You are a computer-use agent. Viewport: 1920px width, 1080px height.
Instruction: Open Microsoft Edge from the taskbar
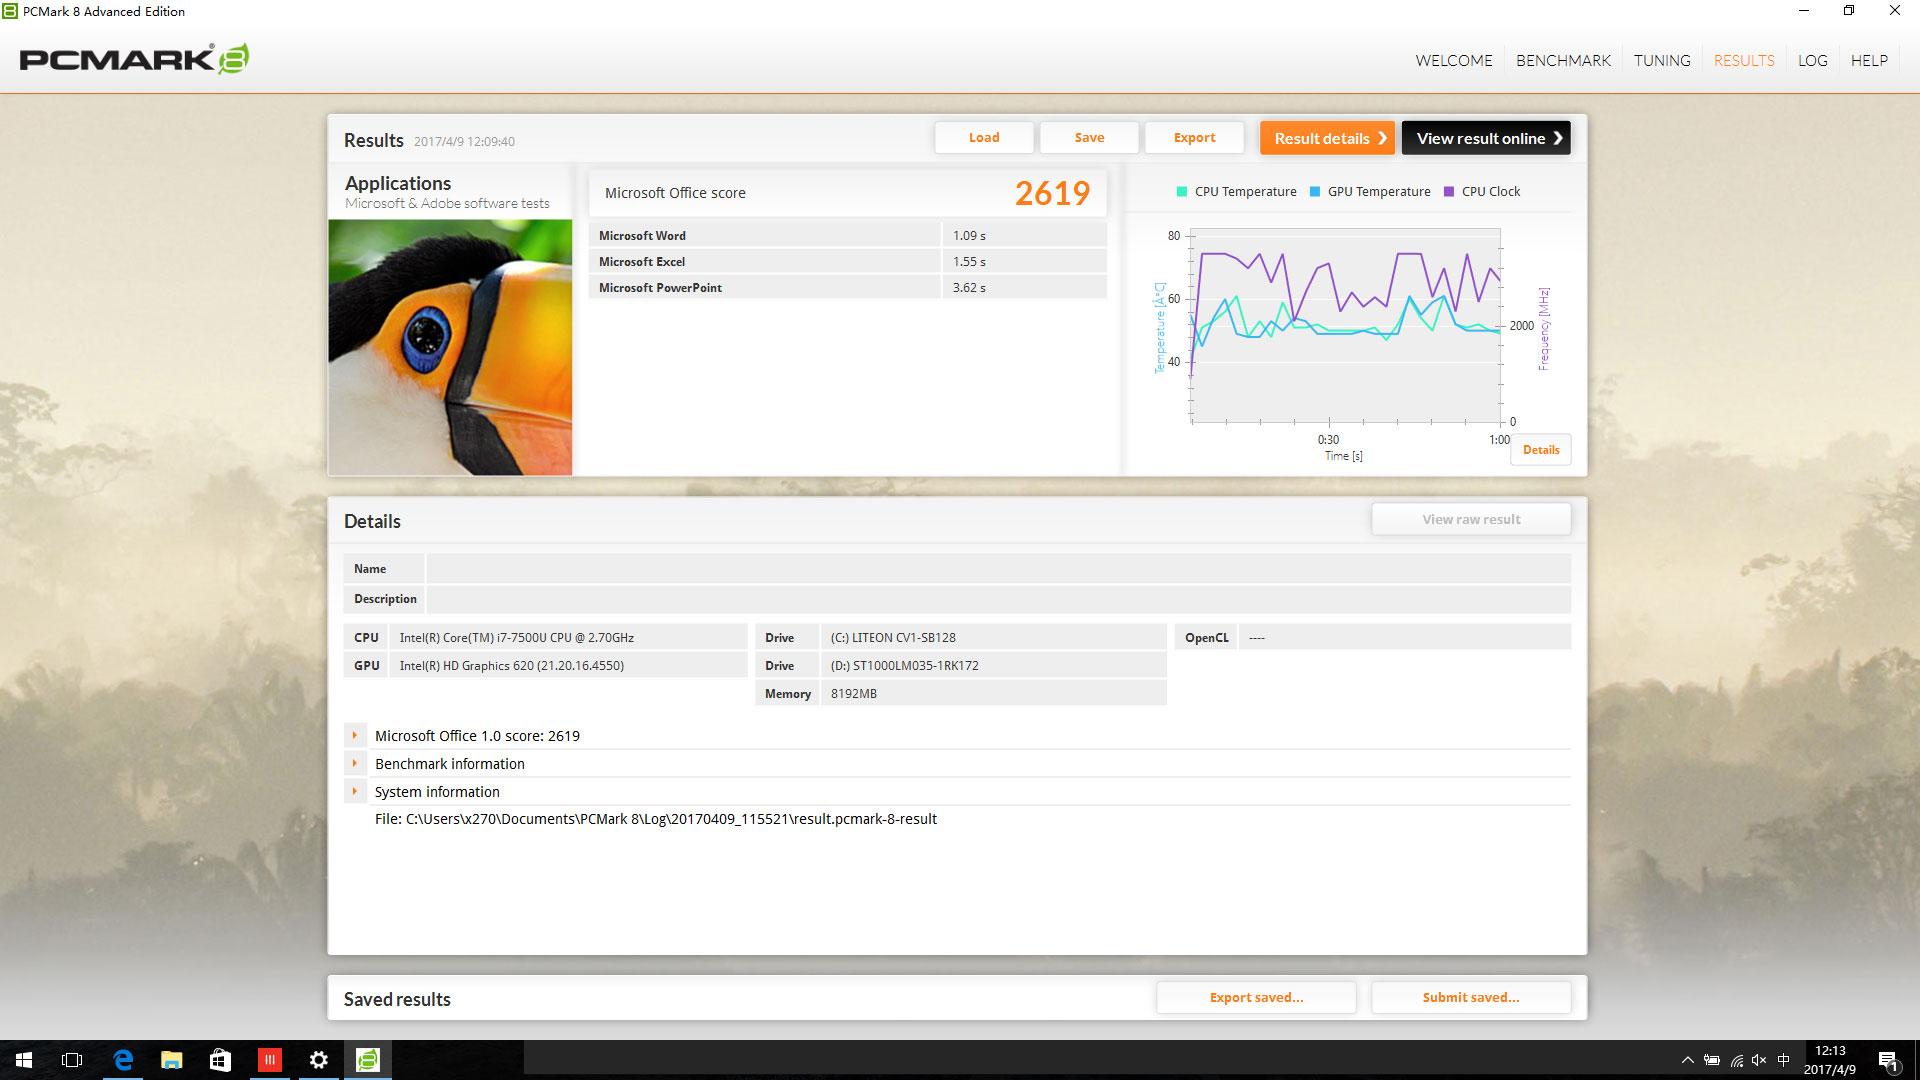coord(123,1060)
